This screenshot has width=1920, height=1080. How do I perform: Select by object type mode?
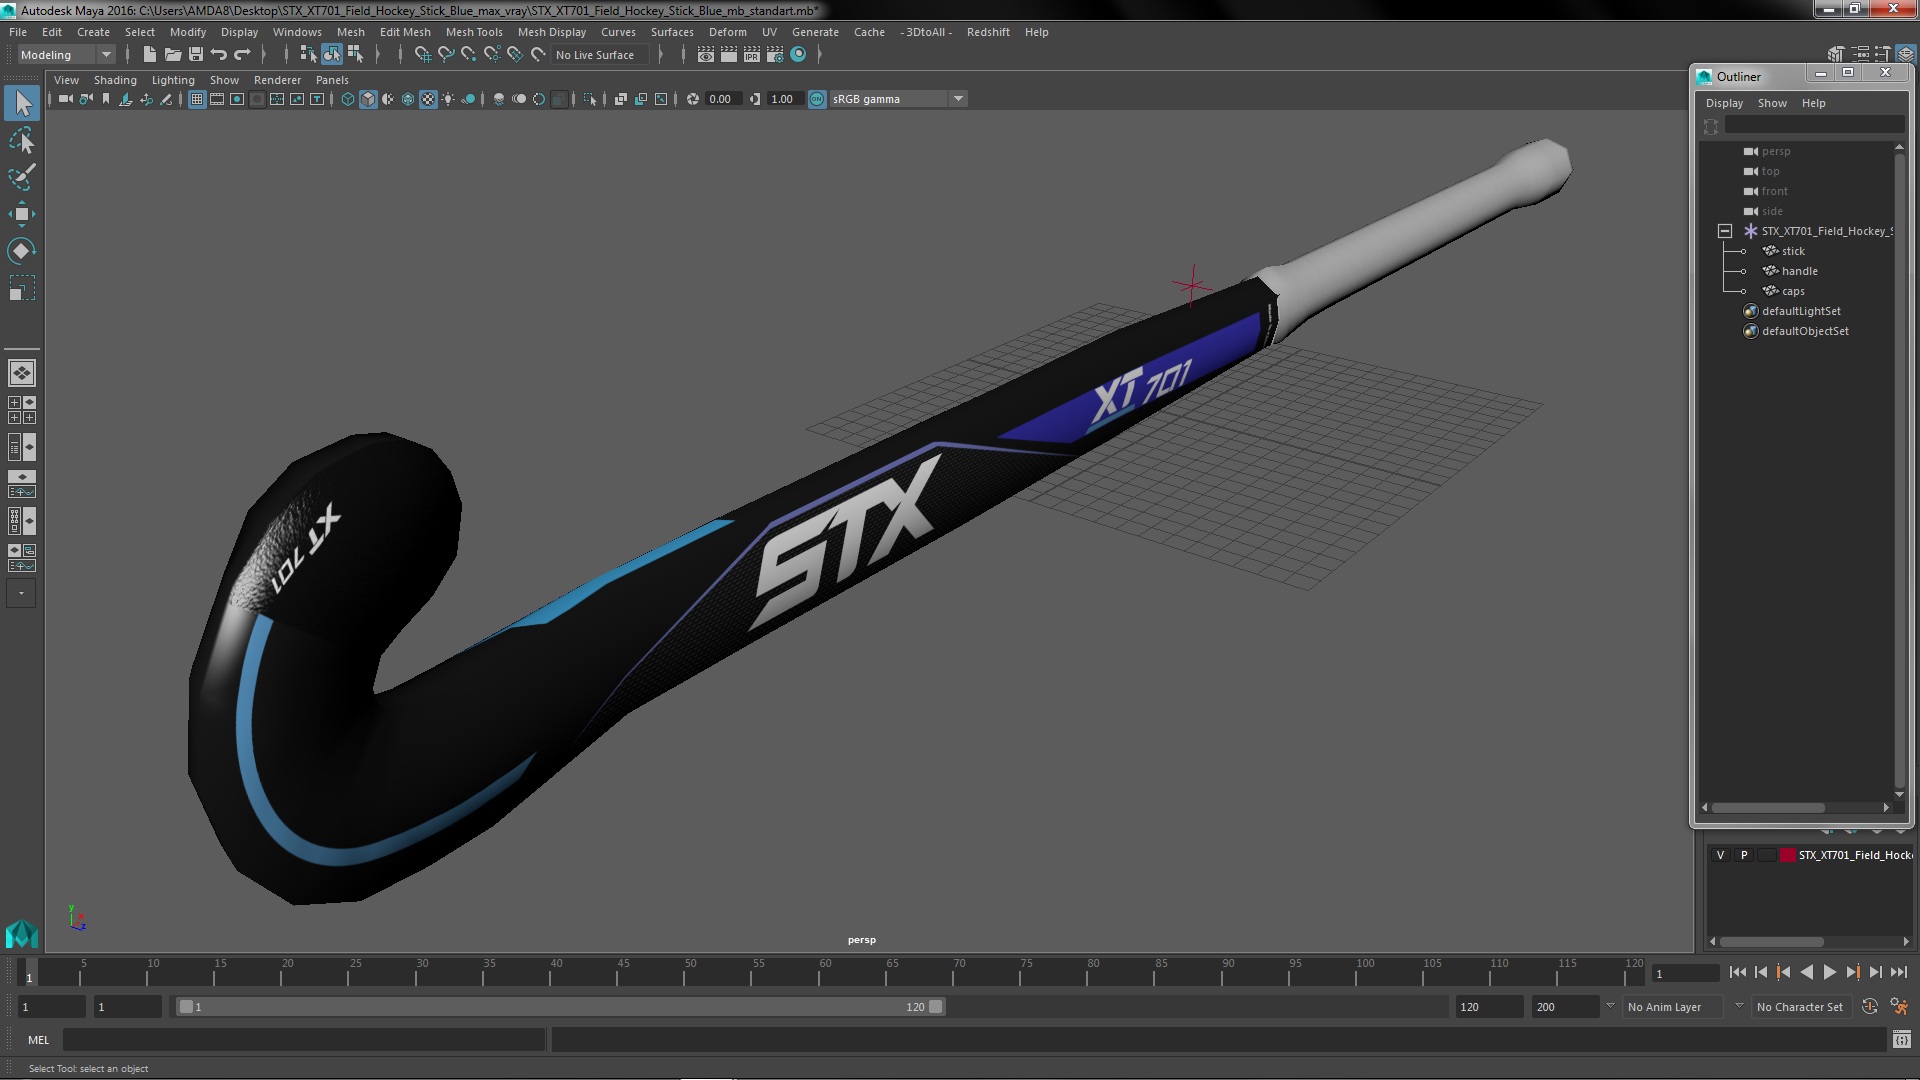pyautogui.click(x=331, y=55)
